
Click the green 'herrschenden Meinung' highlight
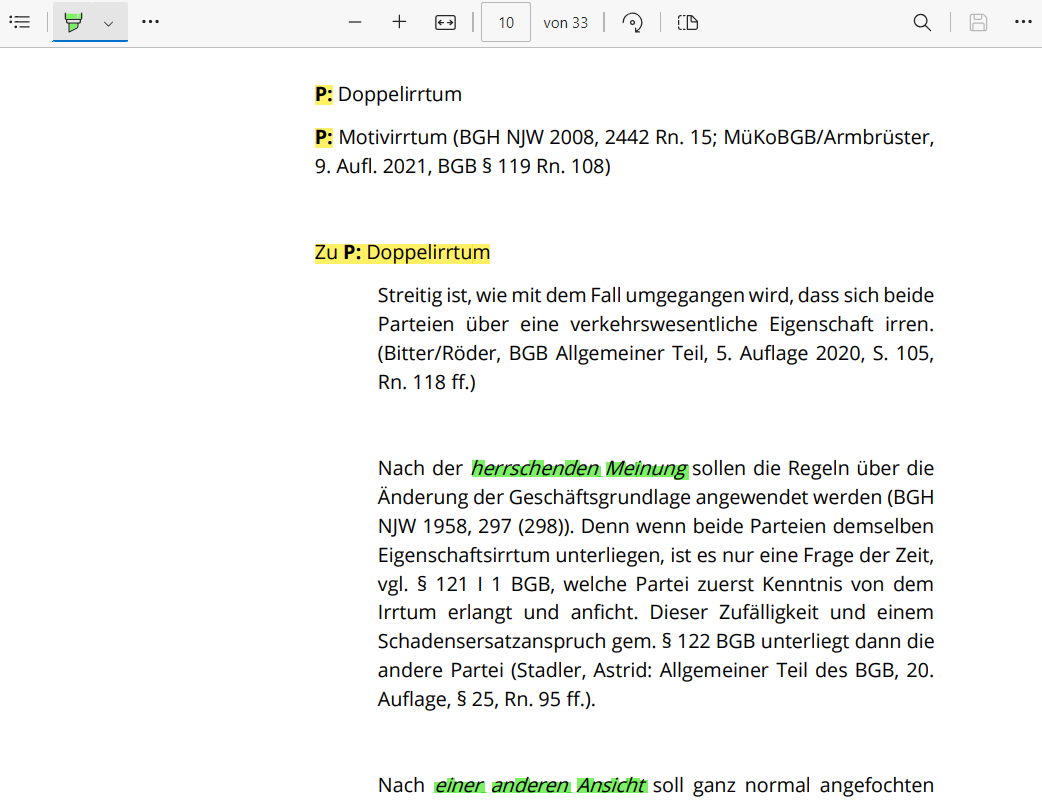click(578, 467)
